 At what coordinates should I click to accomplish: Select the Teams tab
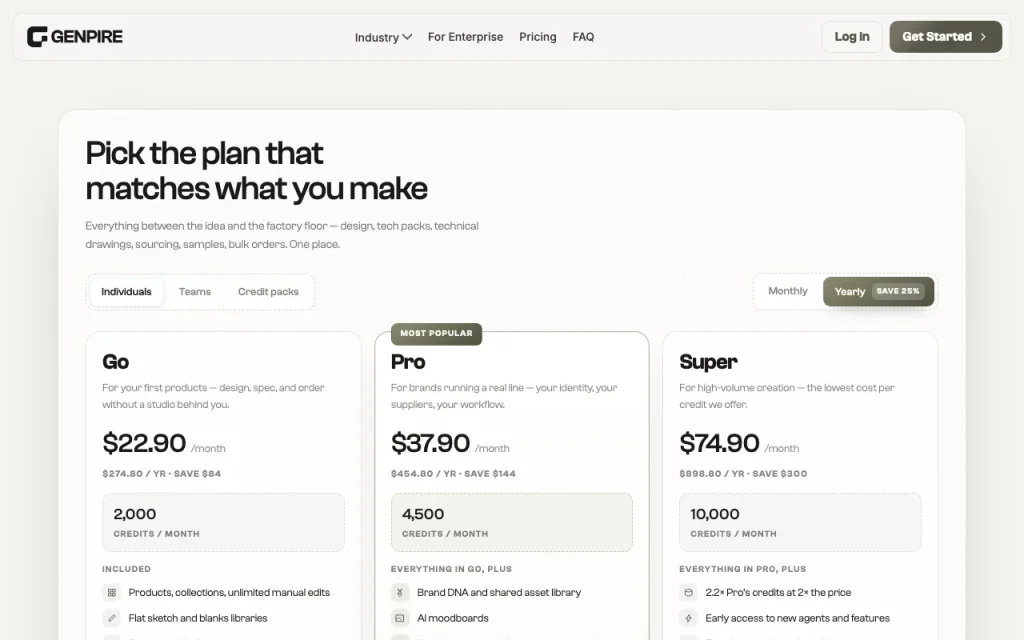click(195, 292)
